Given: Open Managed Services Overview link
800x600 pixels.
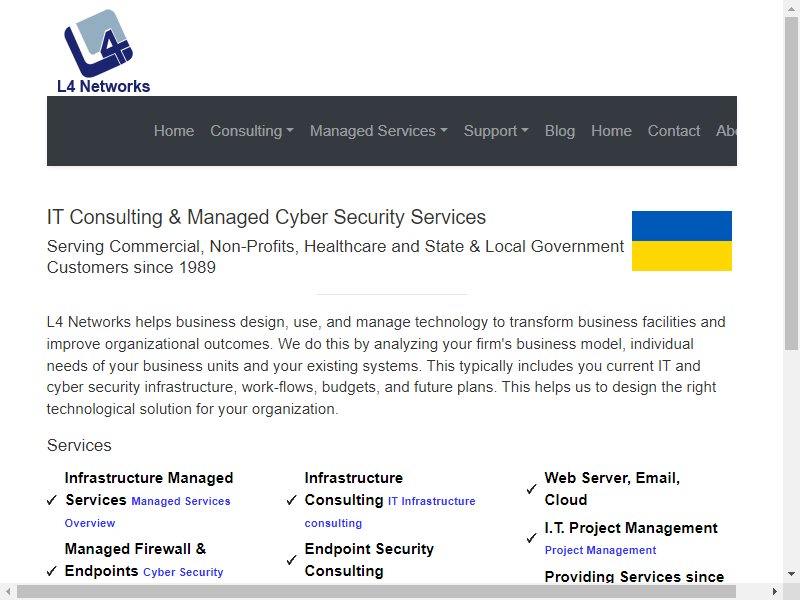Looking at the screenshot, I should pos(147,512).
